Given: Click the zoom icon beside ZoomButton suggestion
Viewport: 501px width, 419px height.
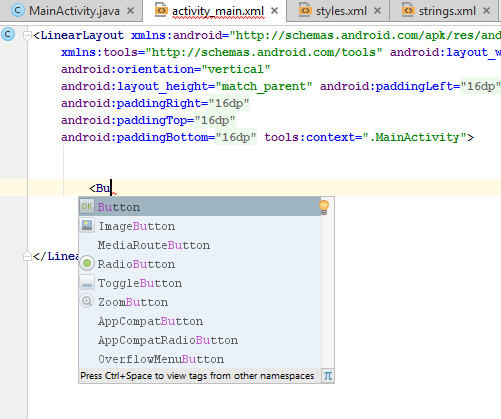Looking at the screenshot, I should [87, 301].
